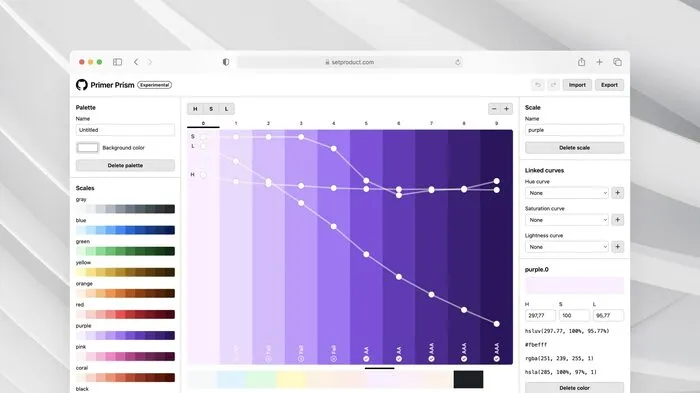This screenshot has width=700, height=393.
Task: Toggle the Safari sidebar icon
Action: tap(117, 62)
